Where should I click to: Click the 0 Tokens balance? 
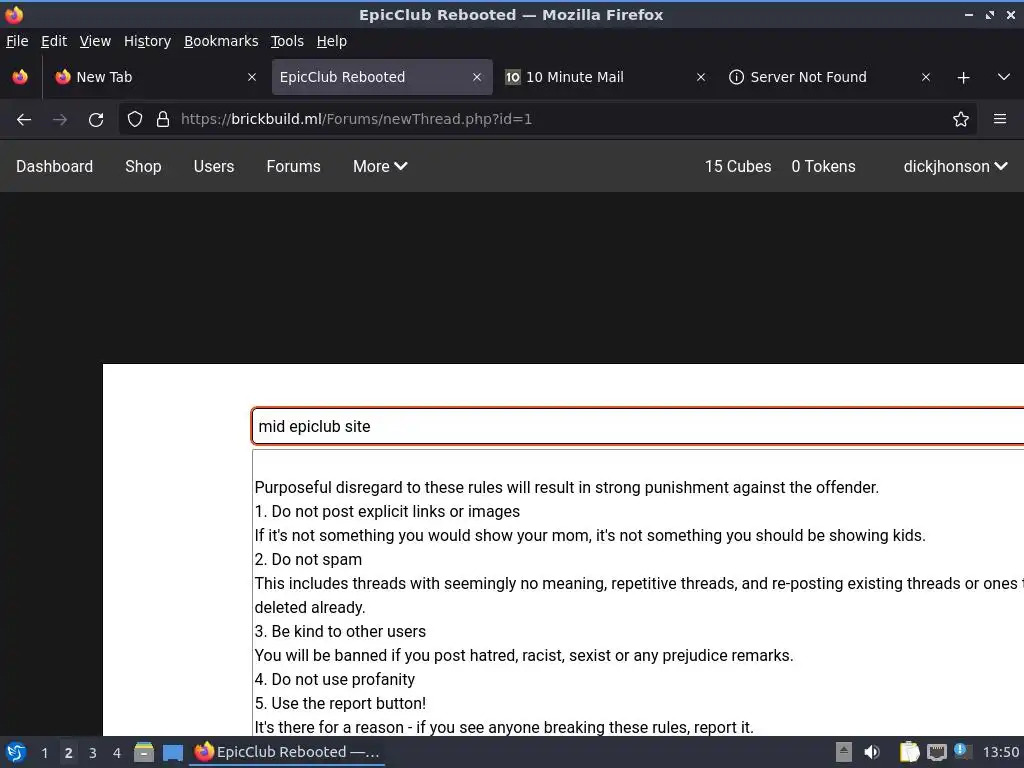[x=824, y=167]
